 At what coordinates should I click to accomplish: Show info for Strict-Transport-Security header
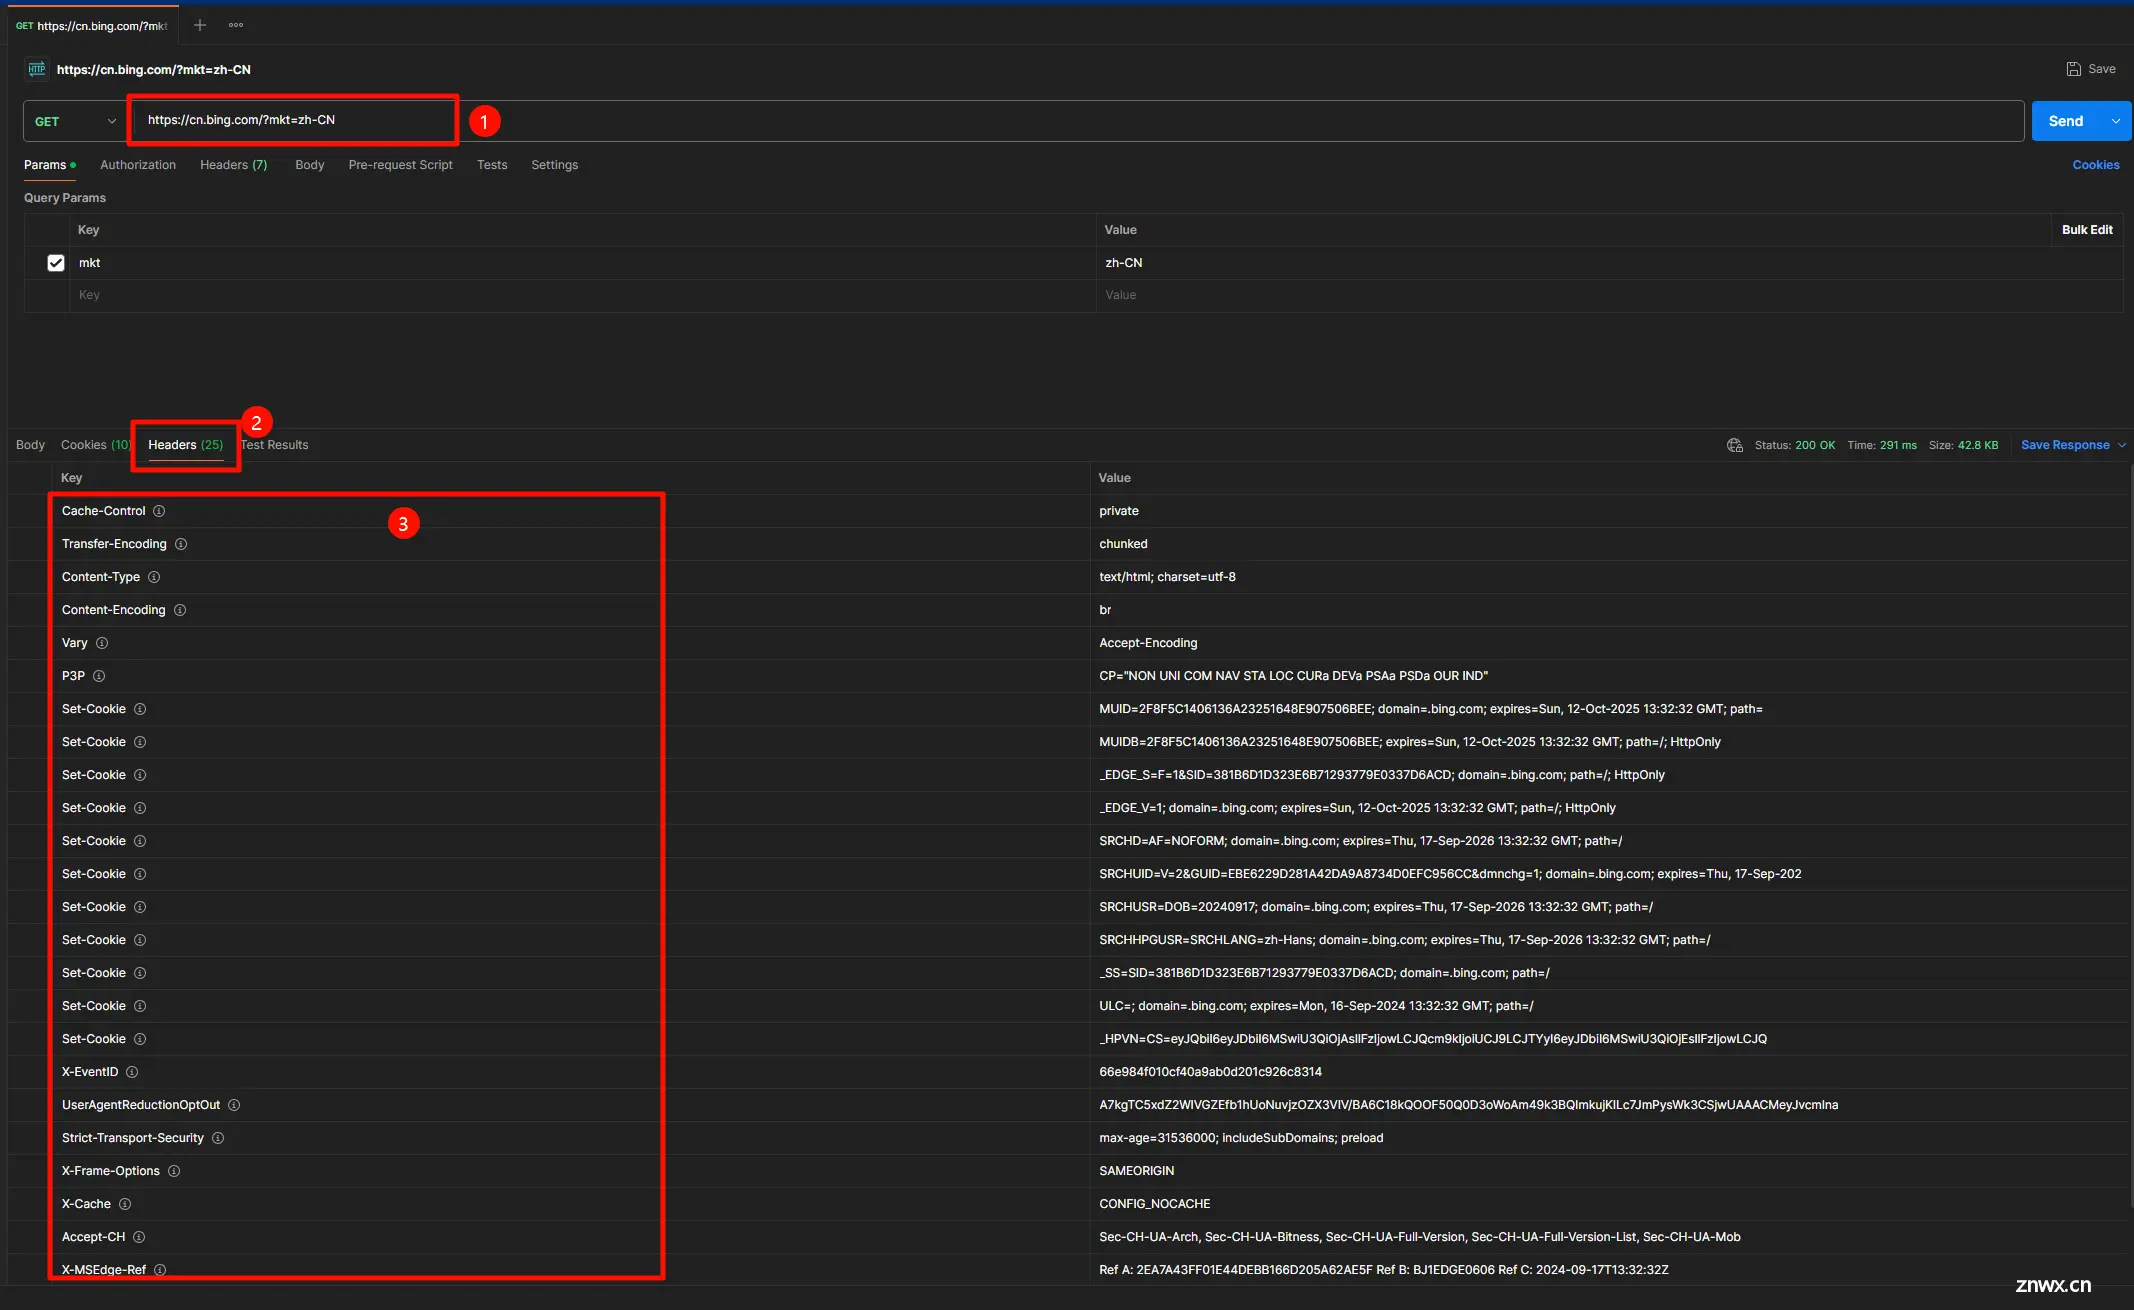coord(218,1138)
